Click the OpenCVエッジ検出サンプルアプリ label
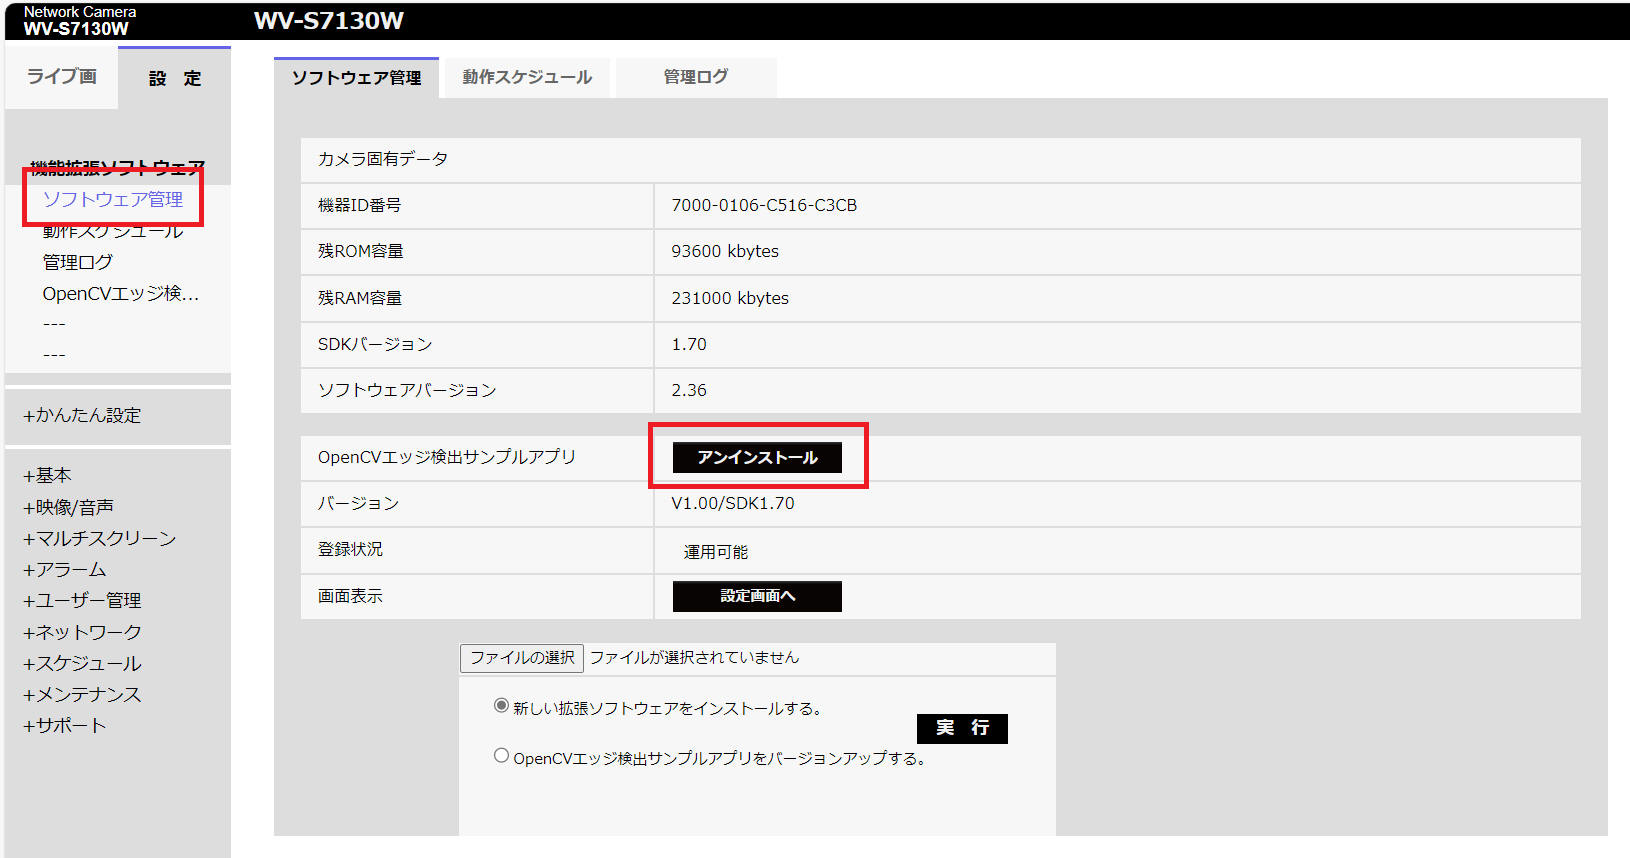 click(447, 457)
